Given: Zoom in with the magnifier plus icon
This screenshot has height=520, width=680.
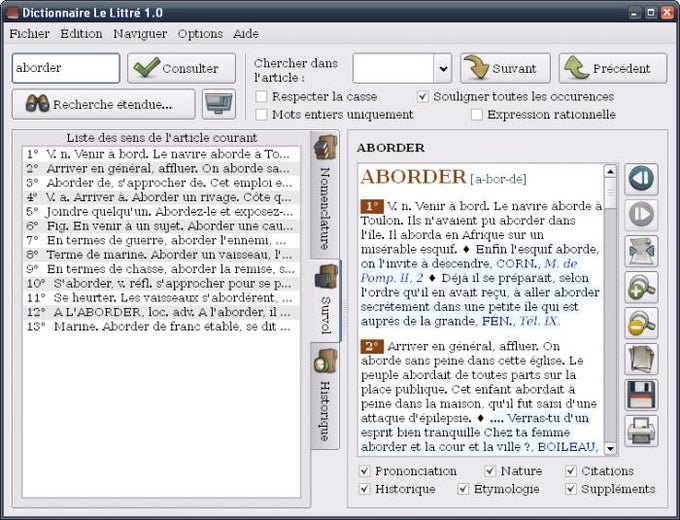Looking at the screenshot, I should pyautogui.click(x=641, y=287).
